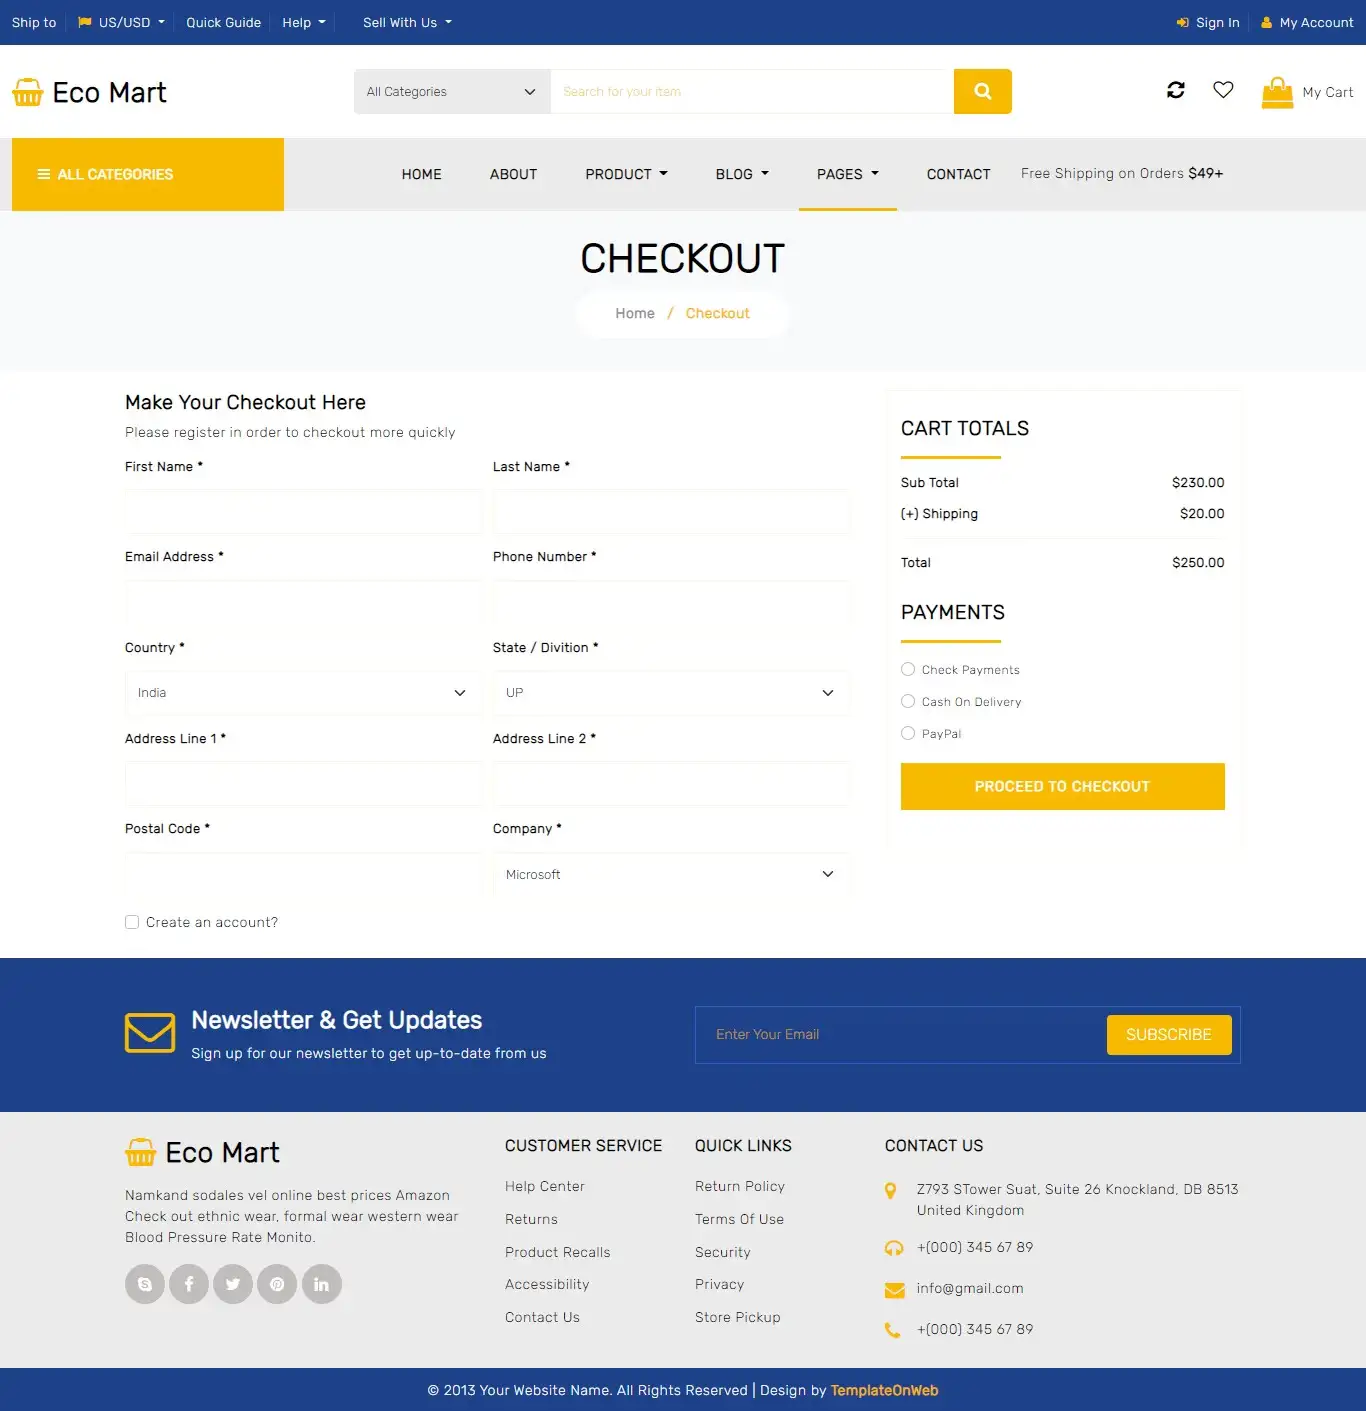Switch to the CONTACT page

click(958, 174)
